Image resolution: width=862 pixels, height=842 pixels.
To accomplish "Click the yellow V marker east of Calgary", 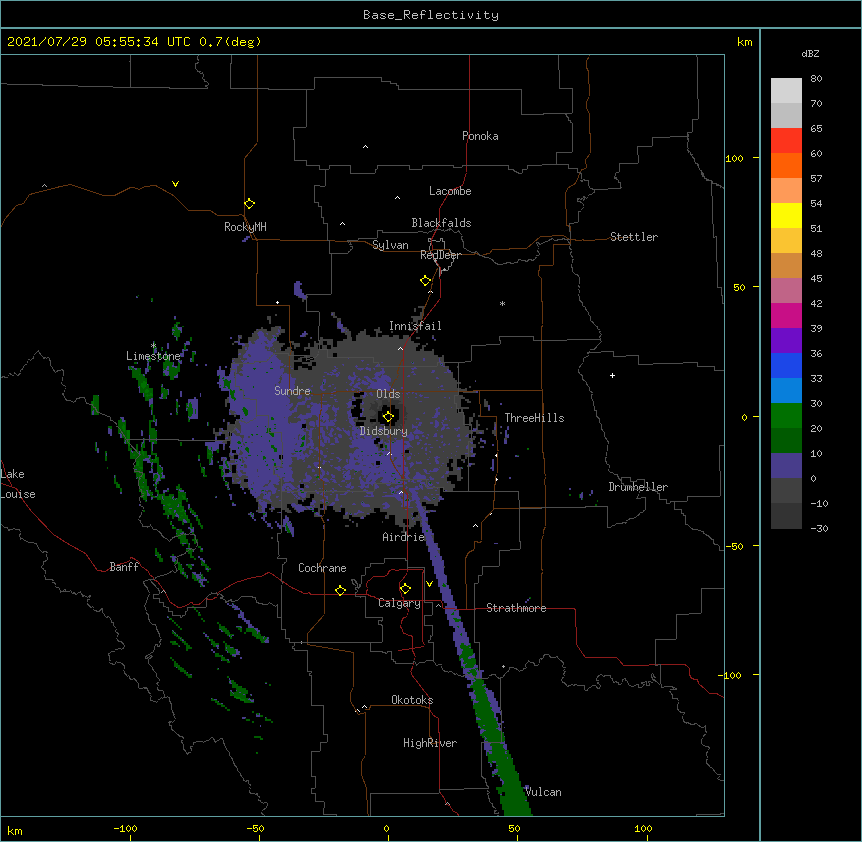I will point(429,584).
